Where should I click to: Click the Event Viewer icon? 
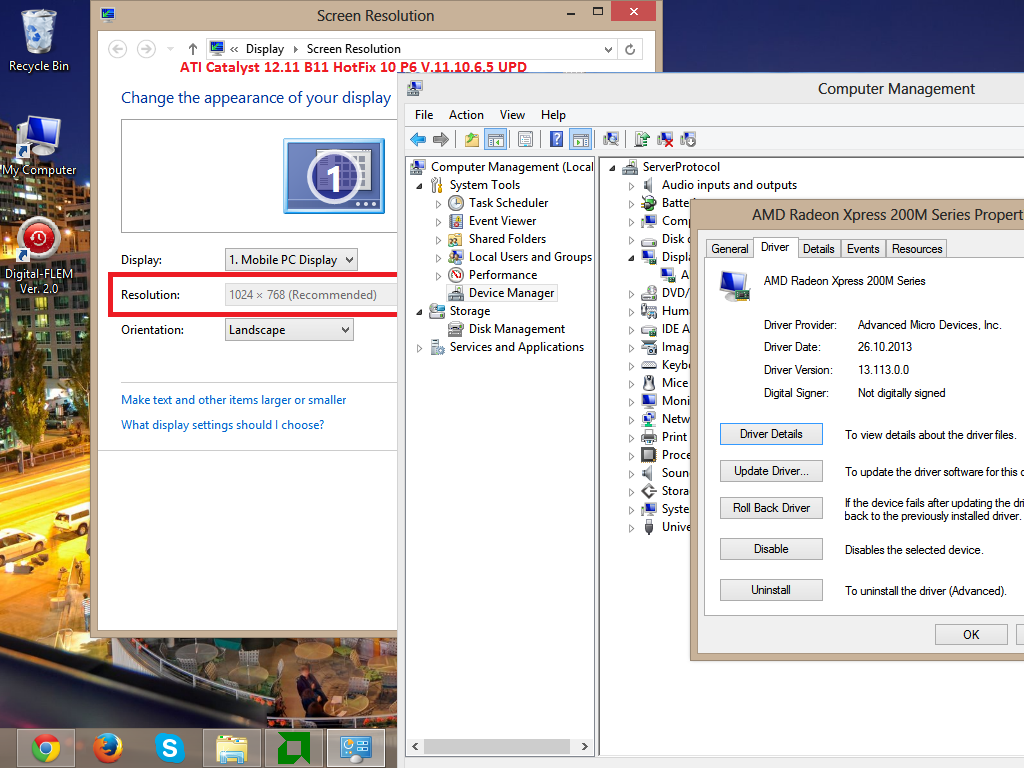(x=456, y=221)
